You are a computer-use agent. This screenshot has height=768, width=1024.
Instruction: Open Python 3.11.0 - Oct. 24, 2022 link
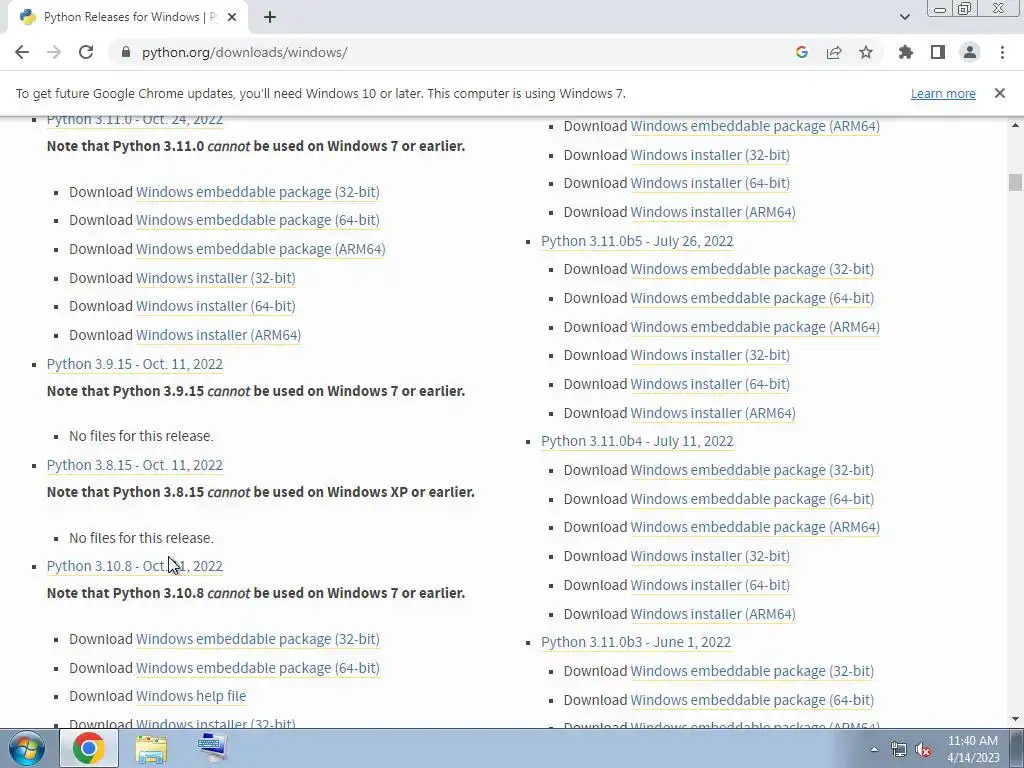click(135, 120)
